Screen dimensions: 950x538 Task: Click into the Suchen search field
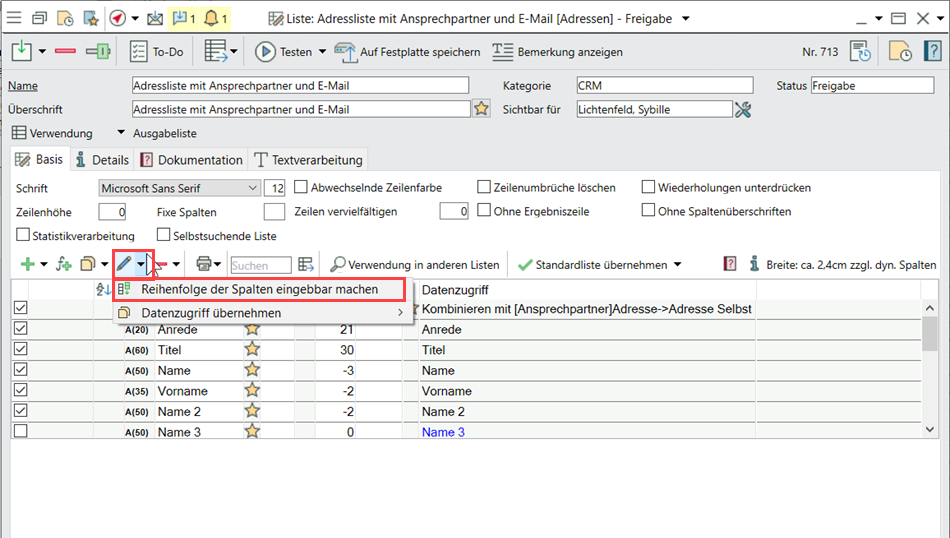click(260, 265)
